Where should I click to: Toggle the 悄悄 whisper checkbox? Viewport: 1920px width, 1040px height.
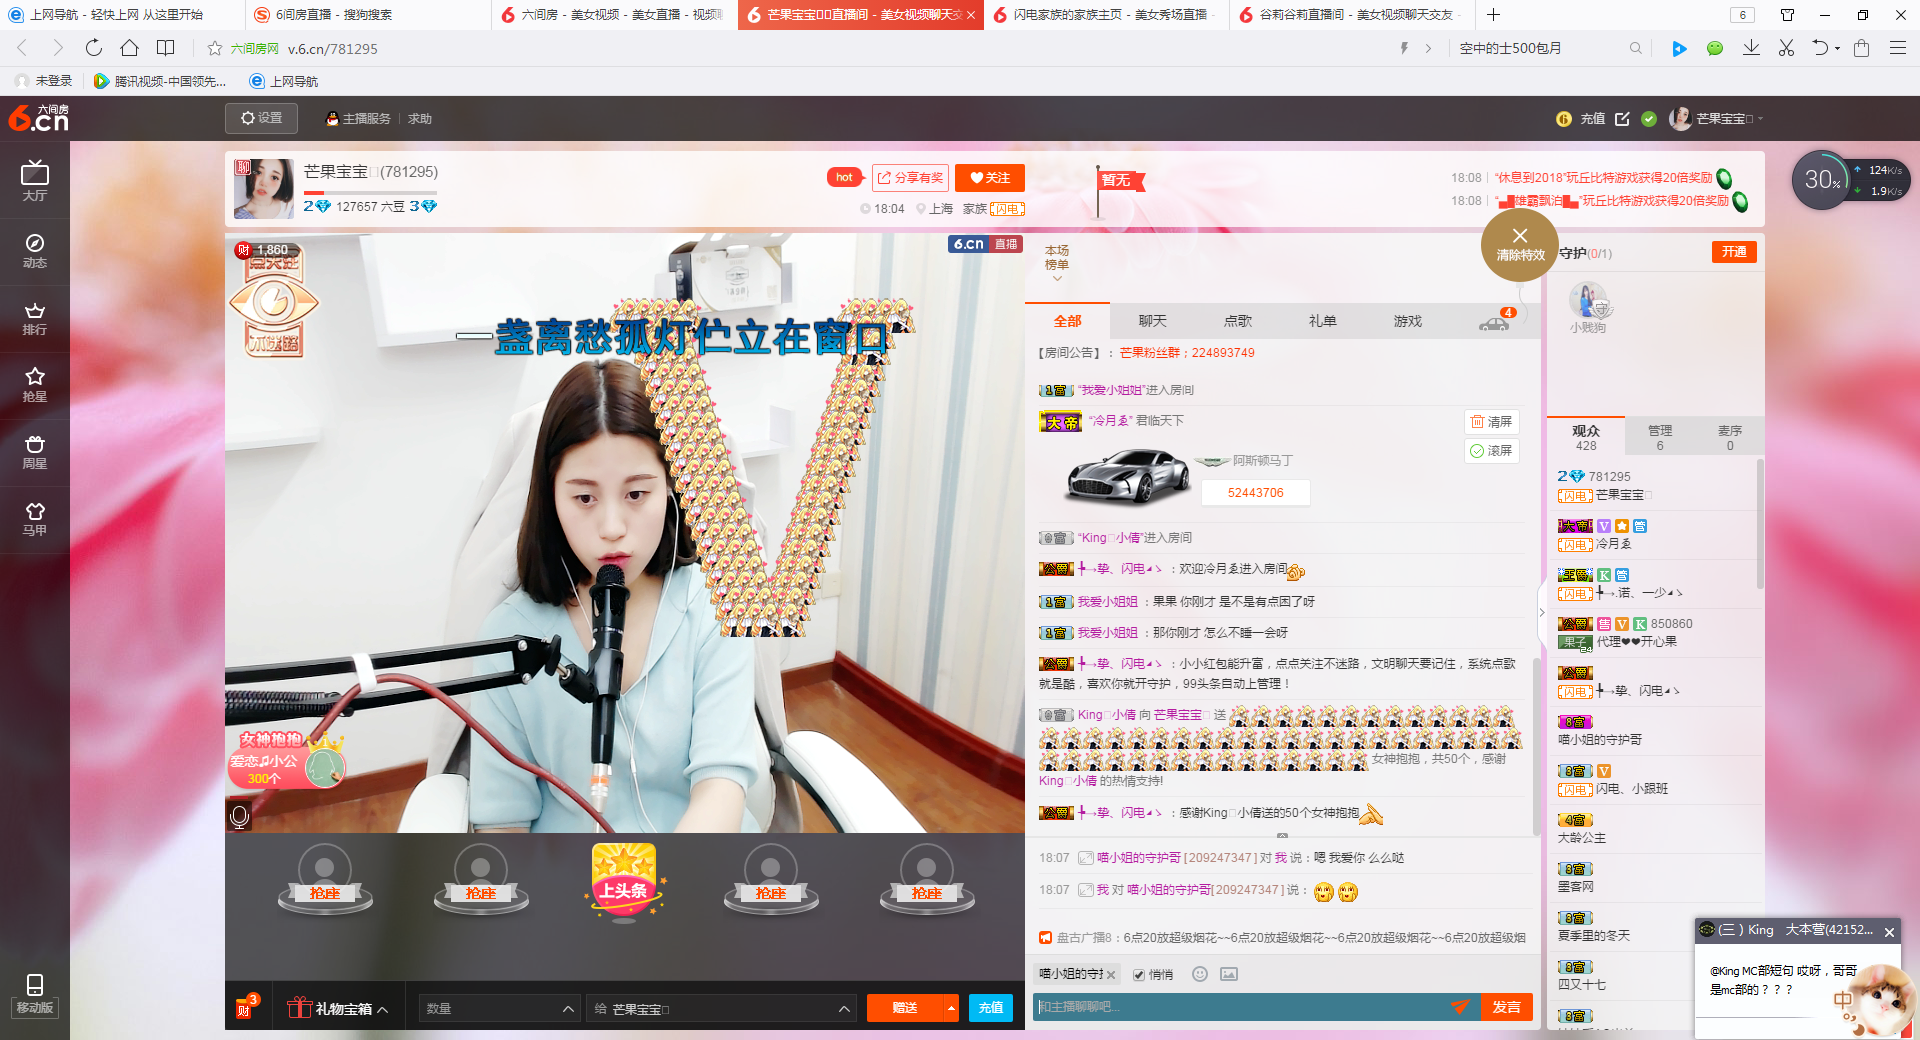click(x=1139, y=975)
